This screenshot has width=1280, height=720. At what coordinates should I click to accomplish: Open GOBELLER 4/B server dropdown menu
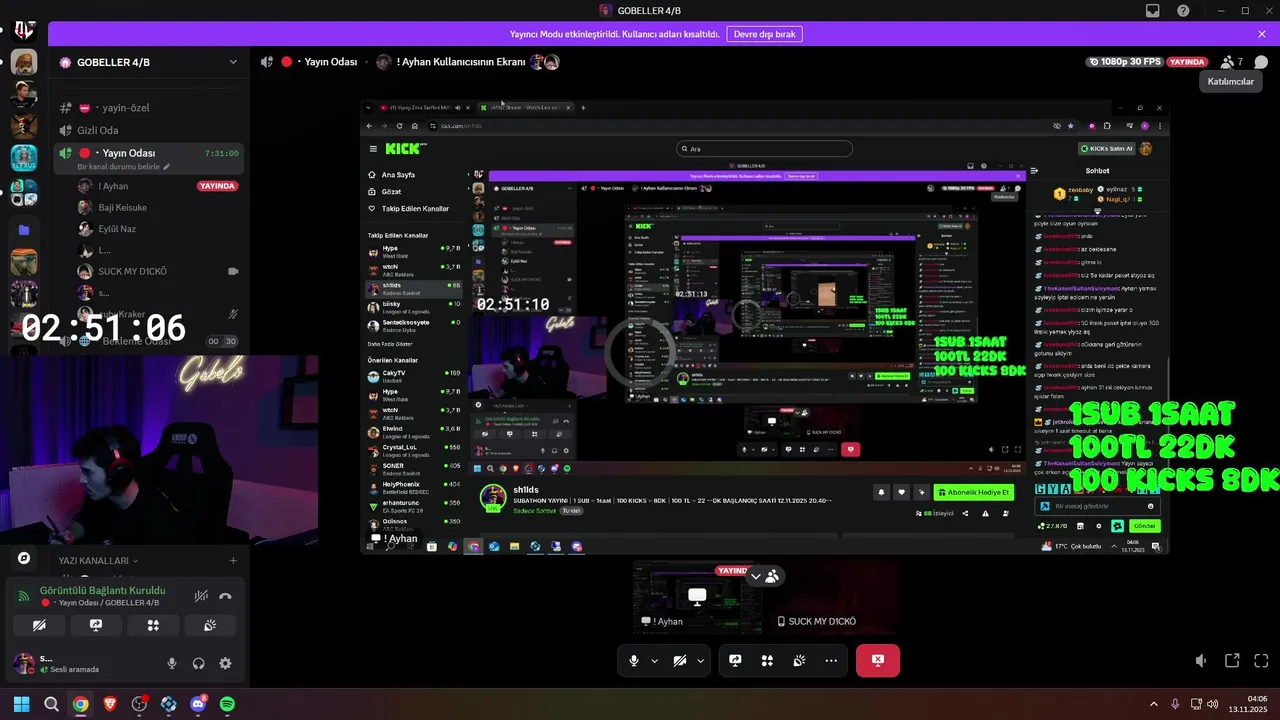[150, 62]
